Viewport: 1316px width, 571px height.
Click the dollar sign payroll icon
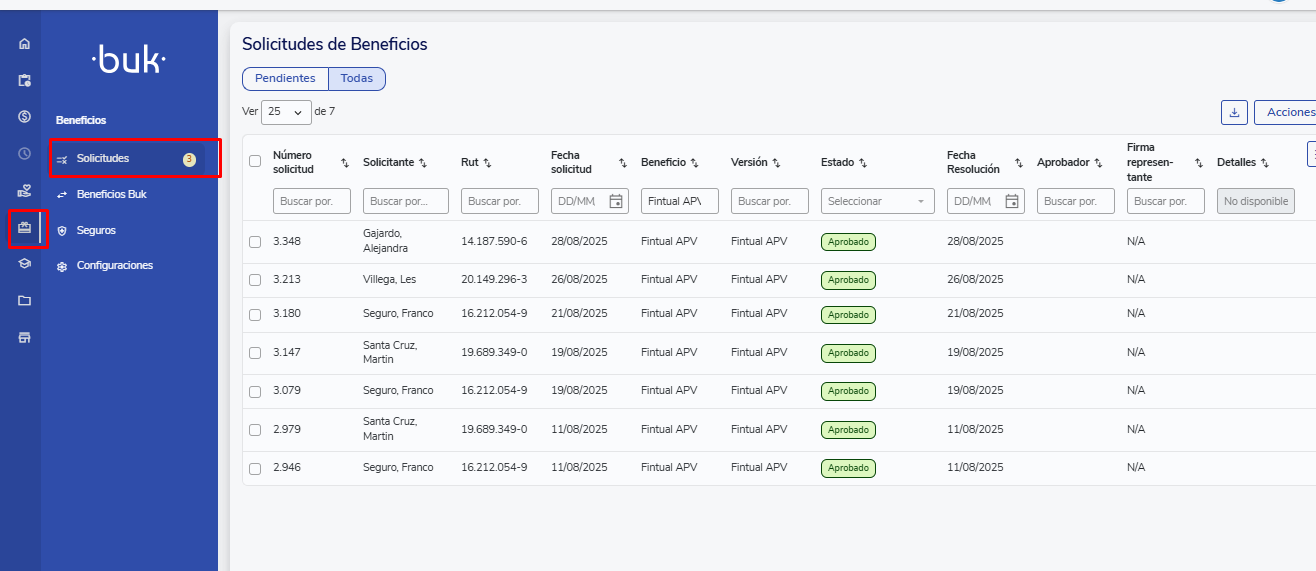(25, 116)
